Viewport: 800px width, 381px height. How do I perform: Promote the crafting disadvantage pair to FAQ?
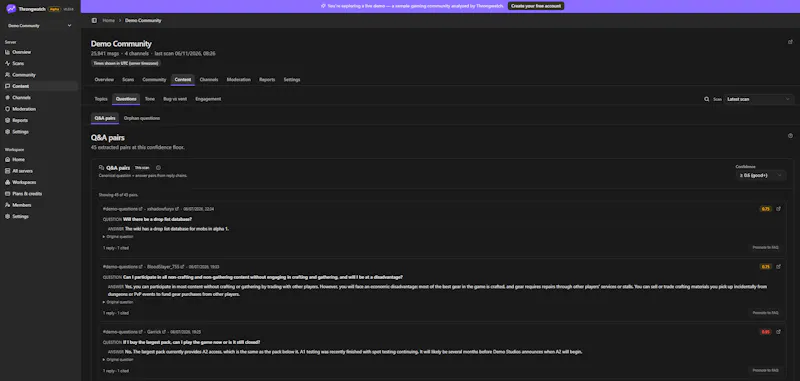click(x=765, y=313)
